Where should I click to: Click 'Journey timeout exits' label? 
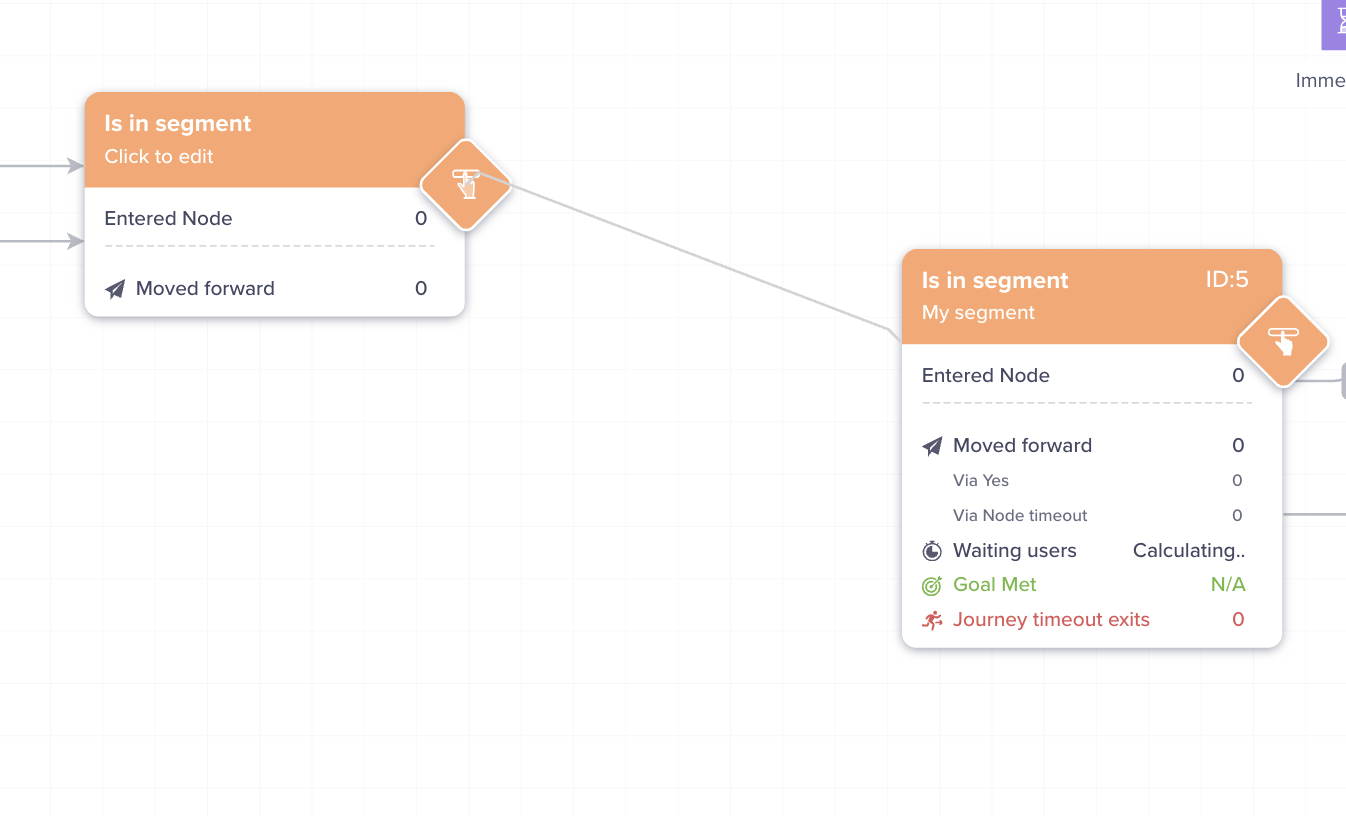(1051, 620)
